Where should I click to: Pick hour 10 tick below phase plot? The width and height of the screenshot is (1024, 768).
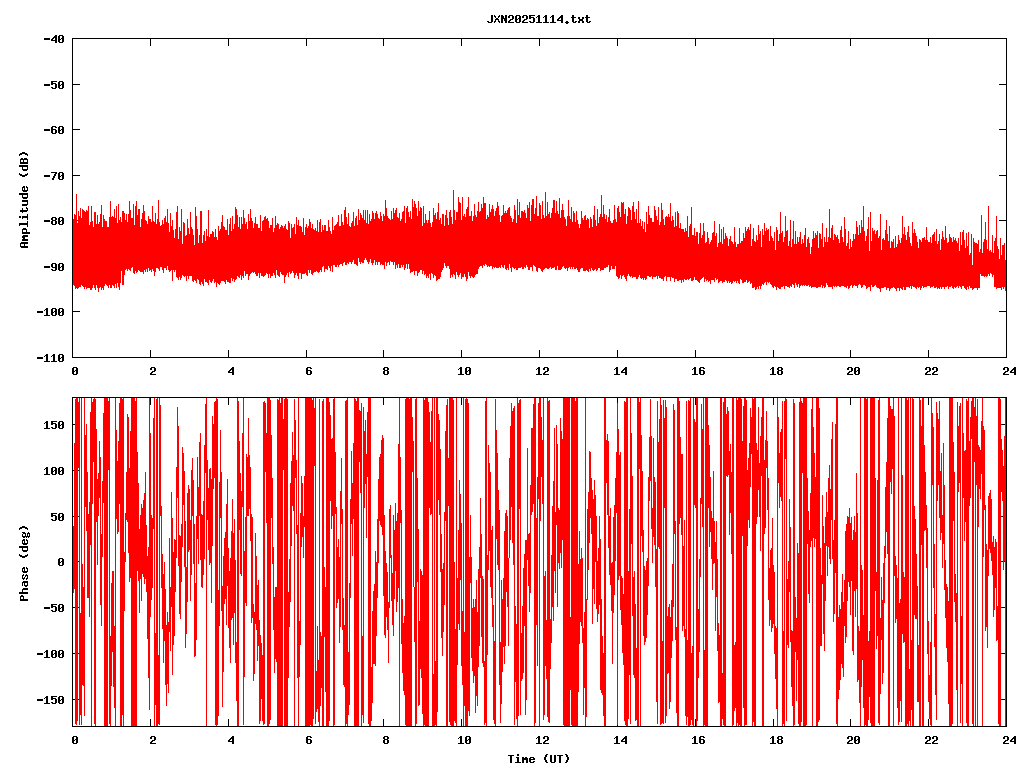tap(463, 740)
